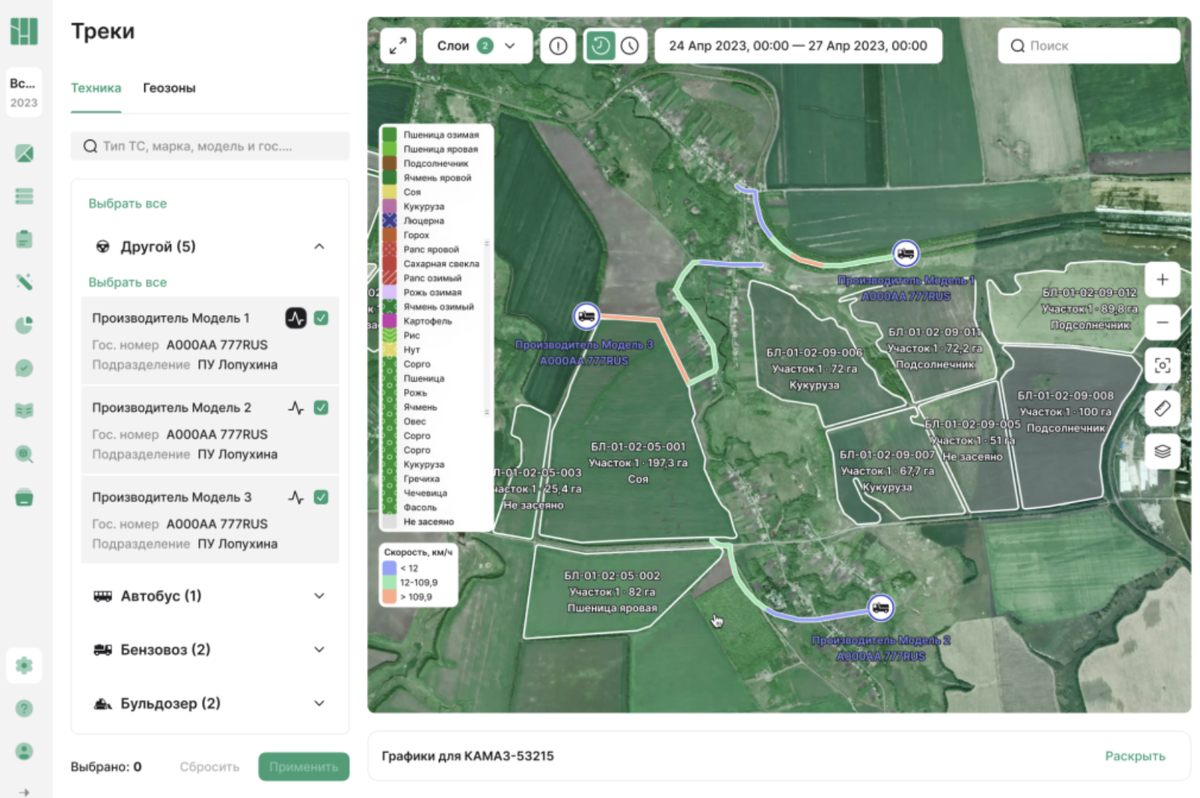Select the active history clock mode icon
The image size is (1200, 798).
[x=601, y=45]
